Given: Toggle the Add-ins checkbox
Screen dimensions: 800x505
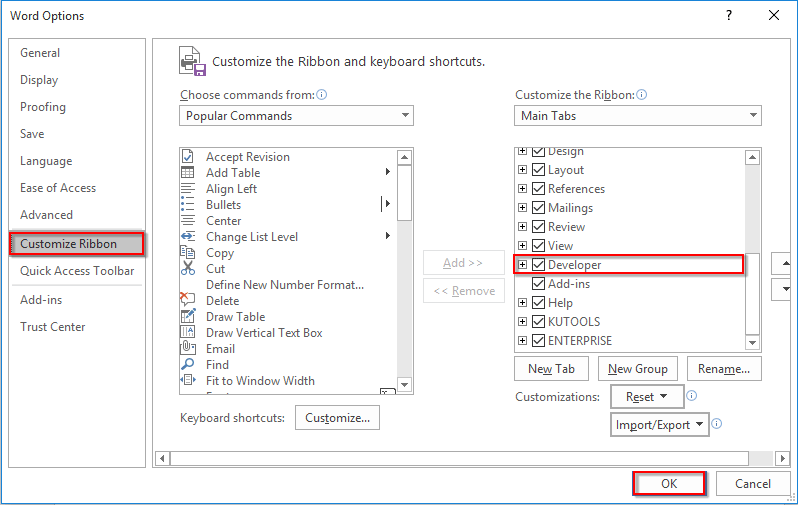Looking at the screenshot, I should (x=538, y=283).
